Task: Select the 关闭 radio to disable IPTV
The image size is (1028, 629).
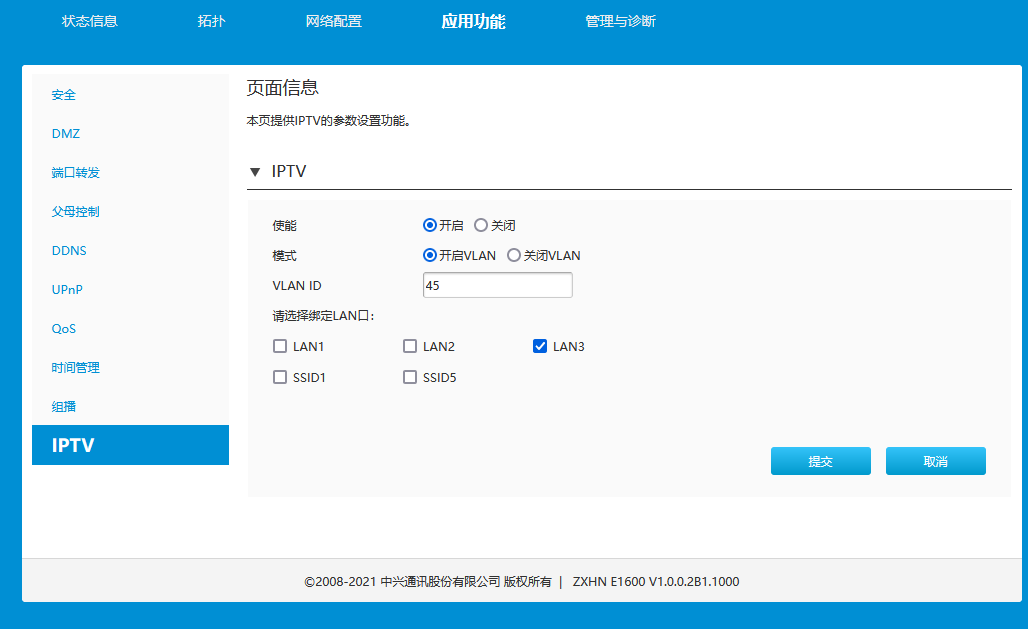Action: point(481,225)
